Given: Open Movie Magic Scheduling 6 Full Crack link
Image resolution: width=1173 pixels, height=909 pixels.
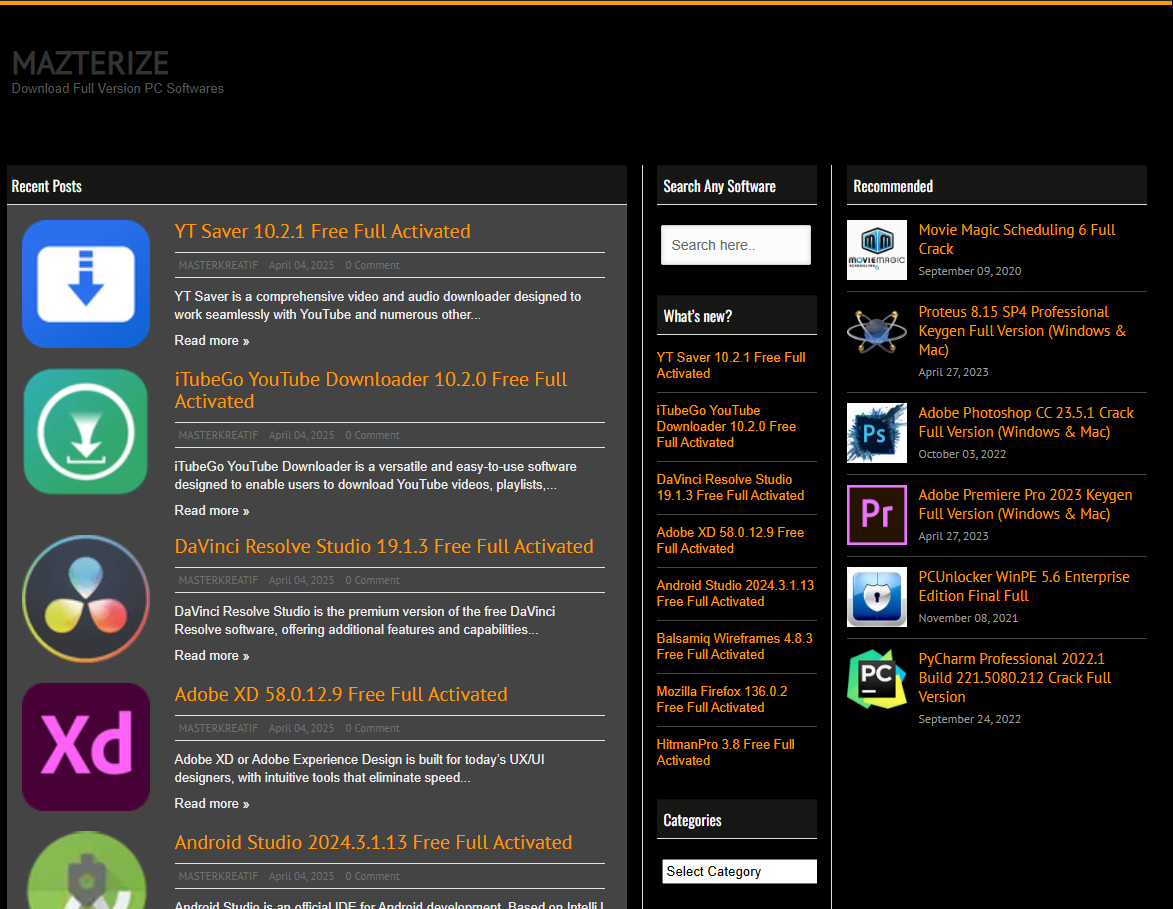Looking at the screenshot, I should click(x=1017, y=239).
